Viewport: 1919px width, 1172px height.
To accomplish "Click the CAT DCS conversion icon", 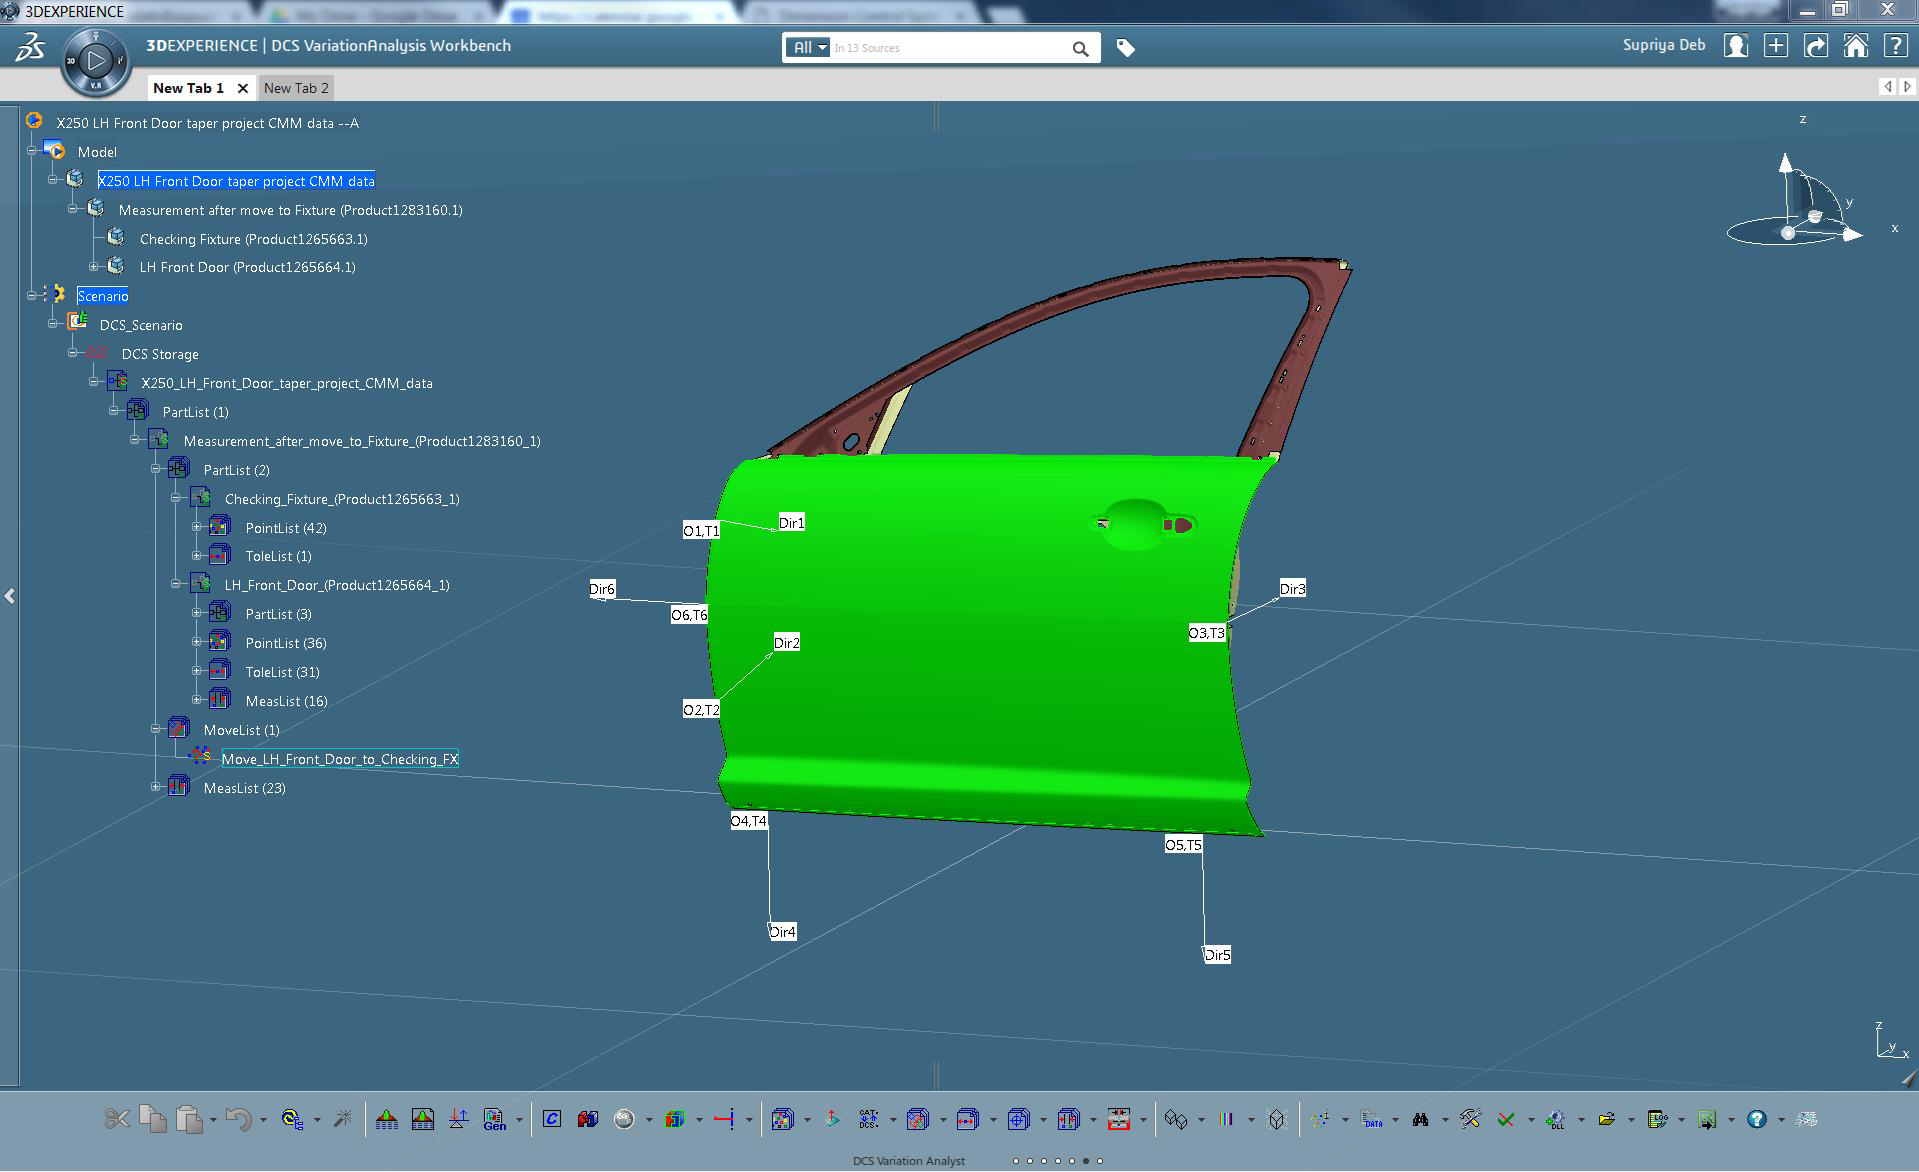I will pyautogui.click(x=868, y=1119).
